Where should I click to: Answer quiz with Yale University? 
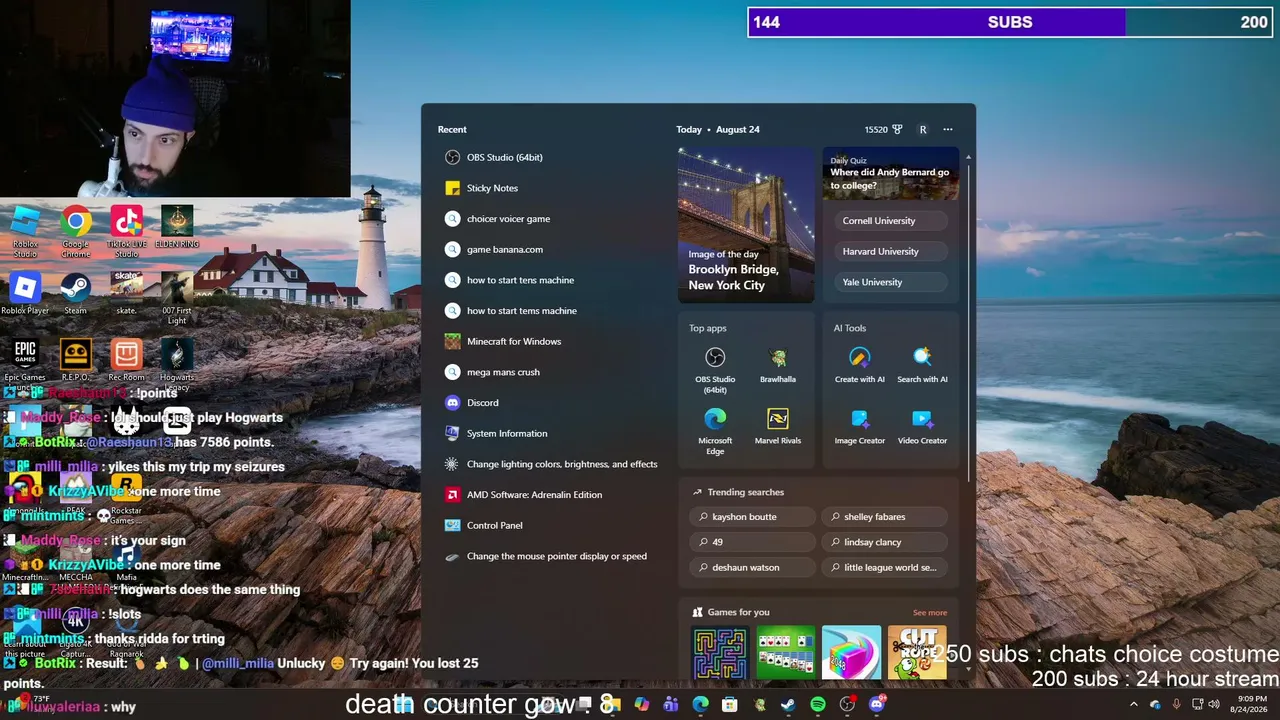click(890, 282)
